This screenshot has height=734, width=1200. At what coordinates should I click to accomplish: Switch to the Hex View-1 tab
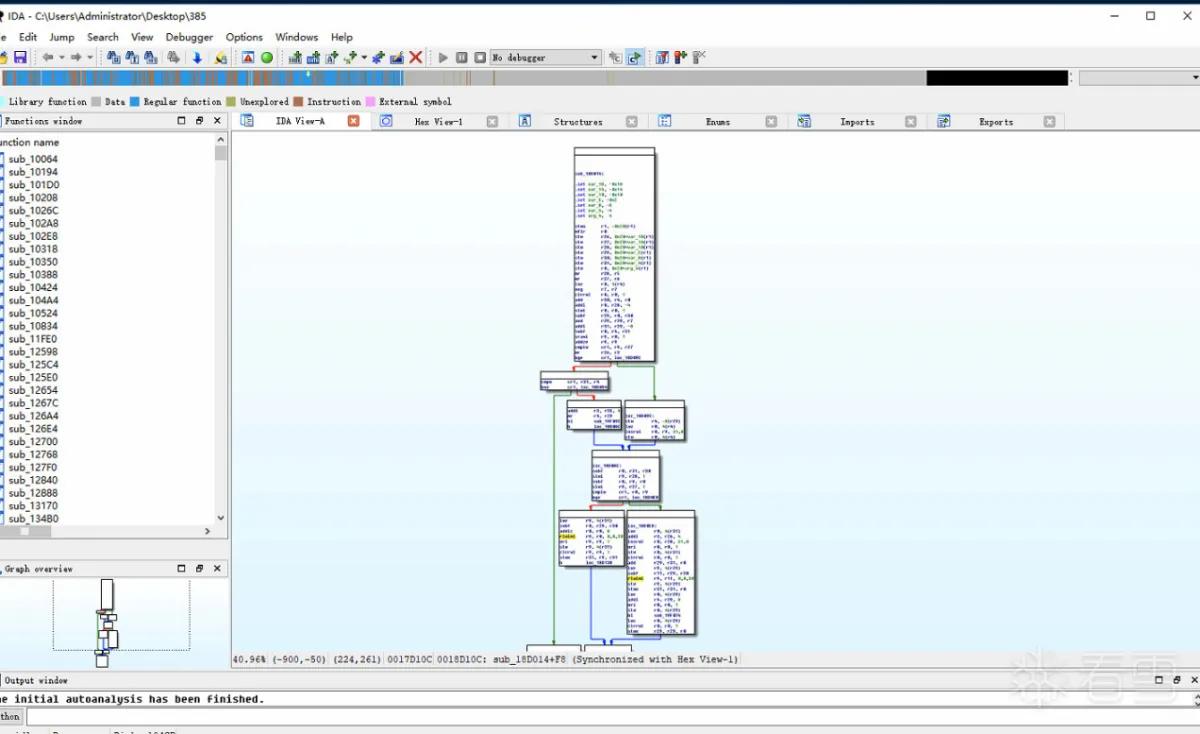click(x=438, y=122)
